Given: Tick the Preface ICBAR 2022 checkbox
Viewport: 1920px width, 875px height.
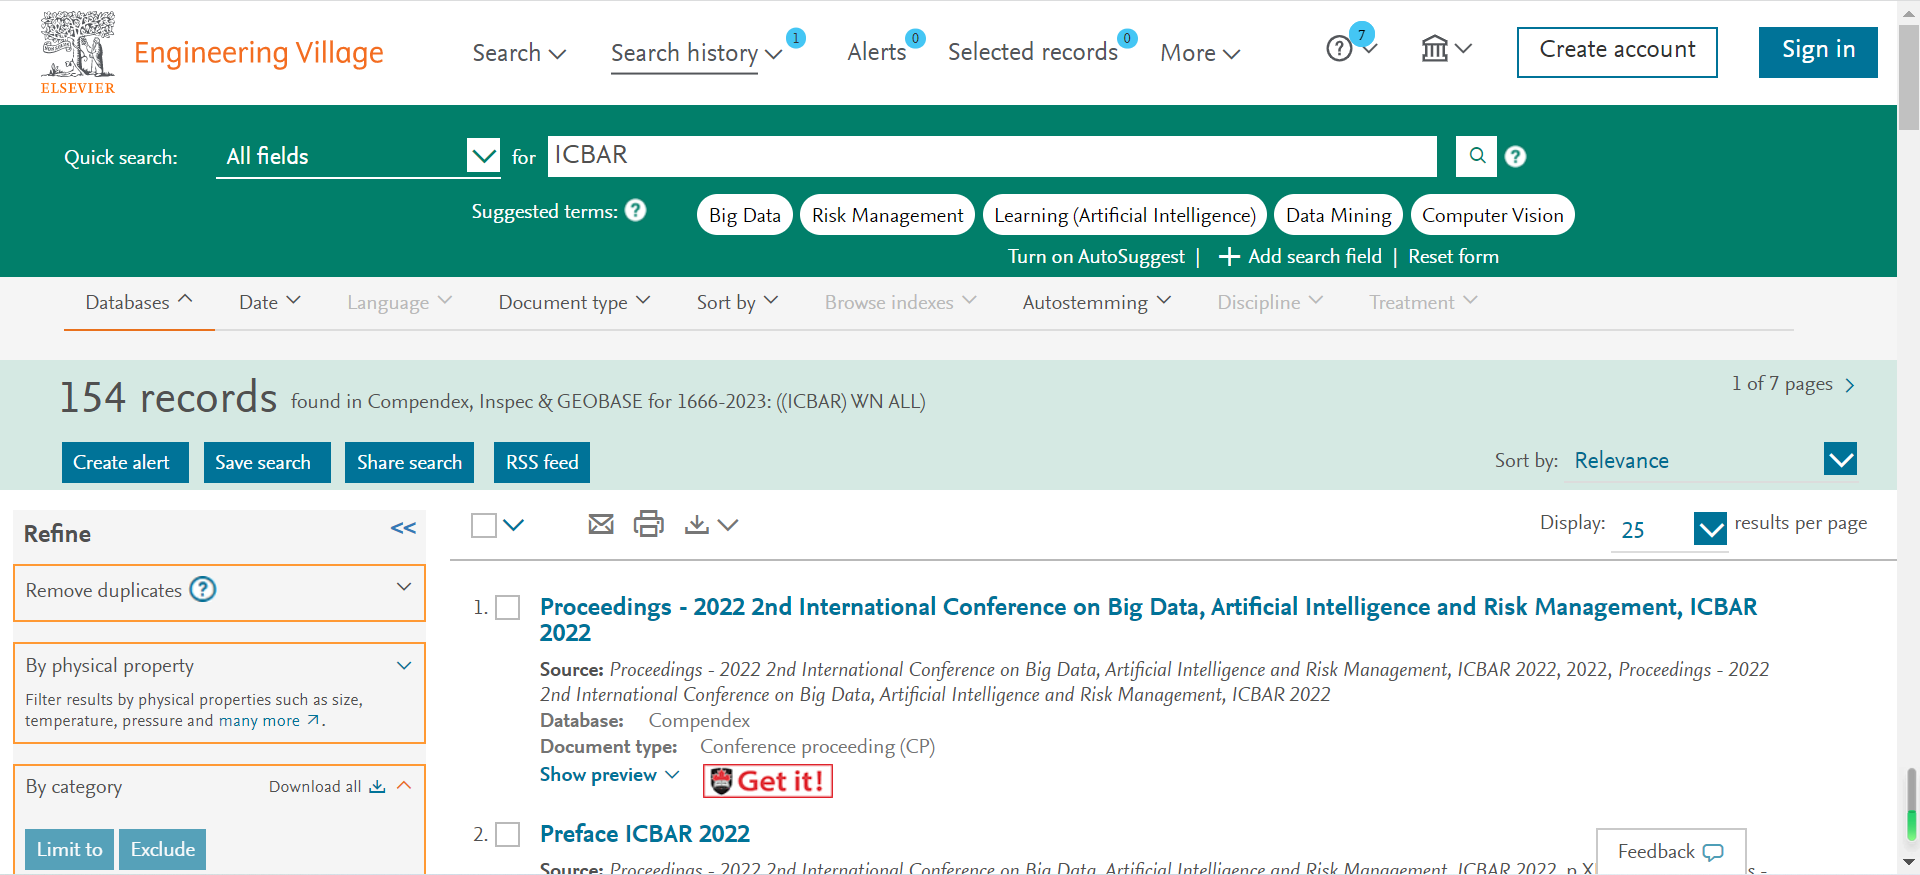Looking at the screenshot, I should click(x=508, y=835).
